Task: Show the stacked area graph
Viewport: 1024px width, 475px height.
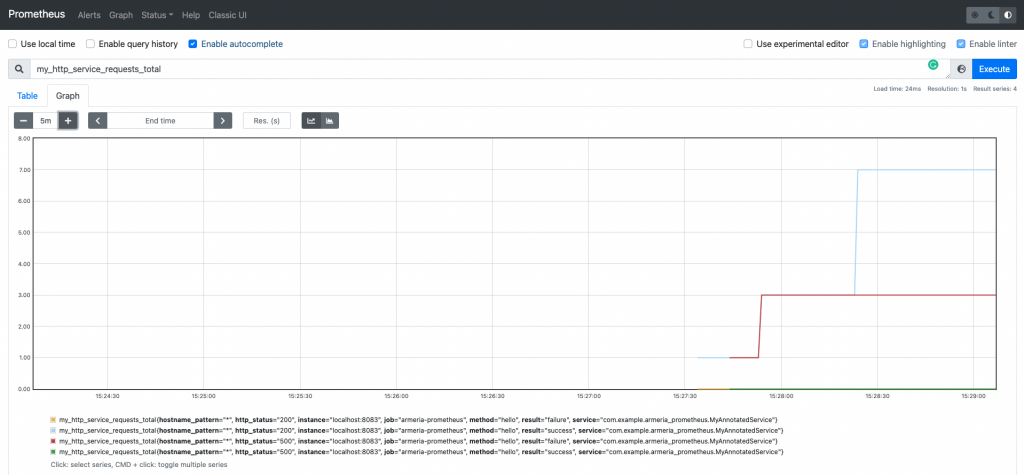Action: 329,120
